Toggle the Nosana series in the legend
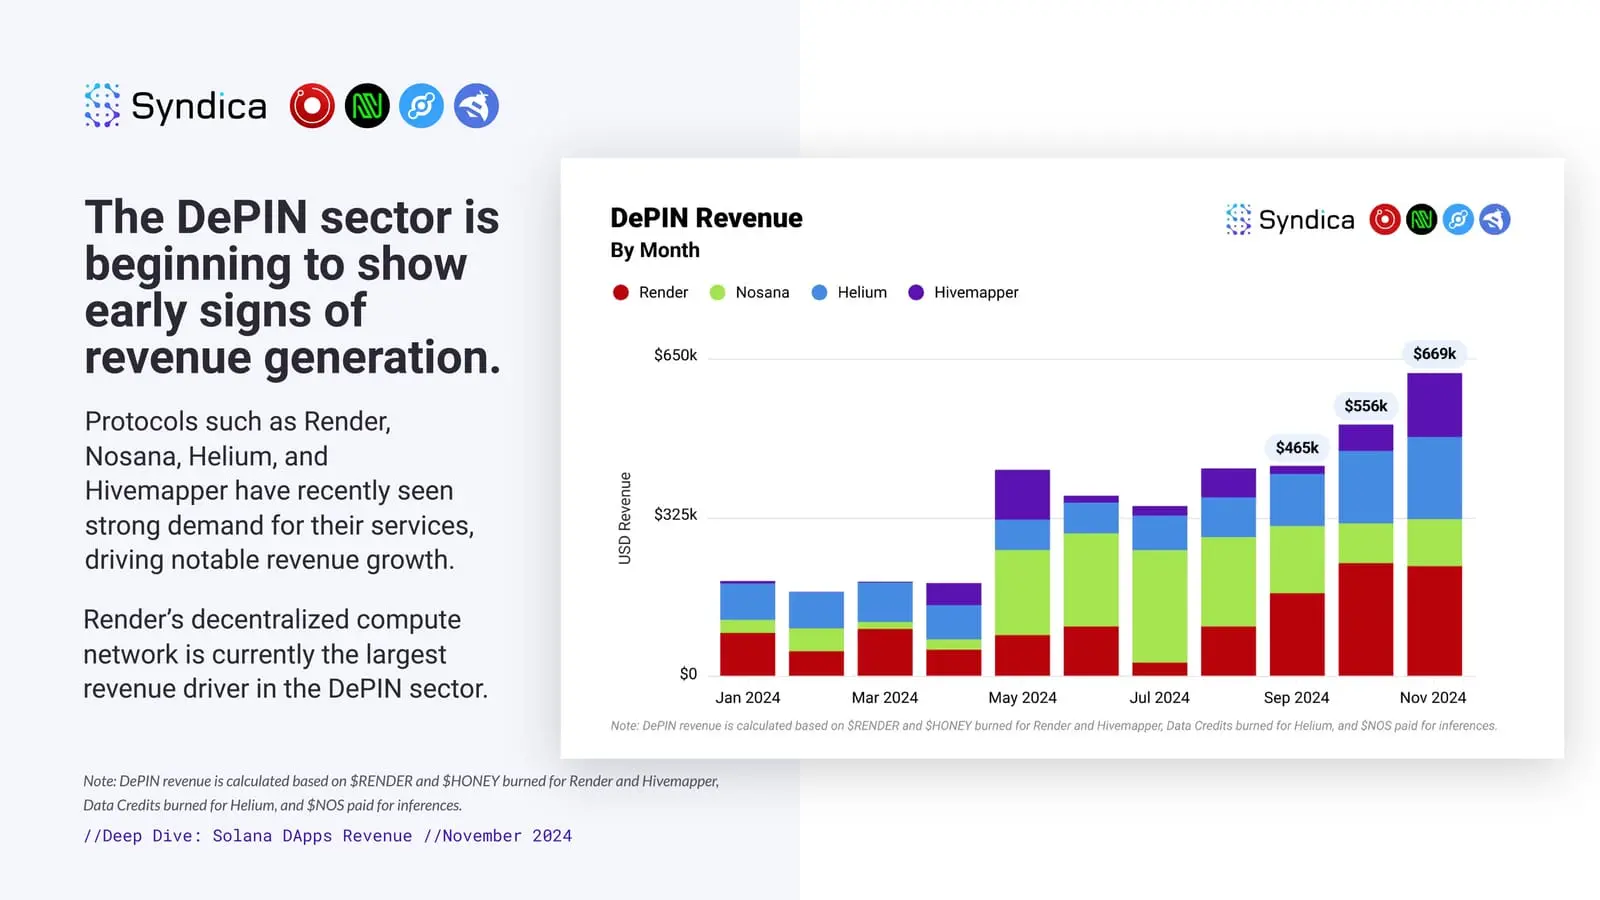Image resolution: width=1600 pixels, height=900 pixels. (x=750, y=292)
